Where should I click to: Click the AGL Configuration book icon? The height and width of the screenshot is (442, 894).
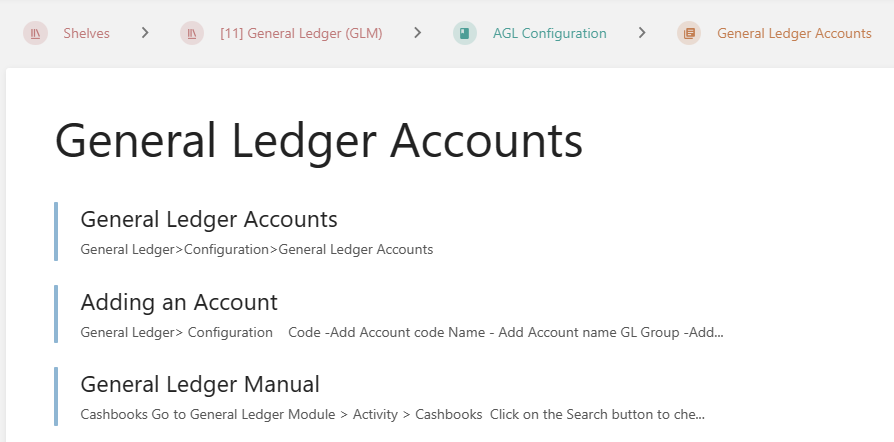(464, 33)
